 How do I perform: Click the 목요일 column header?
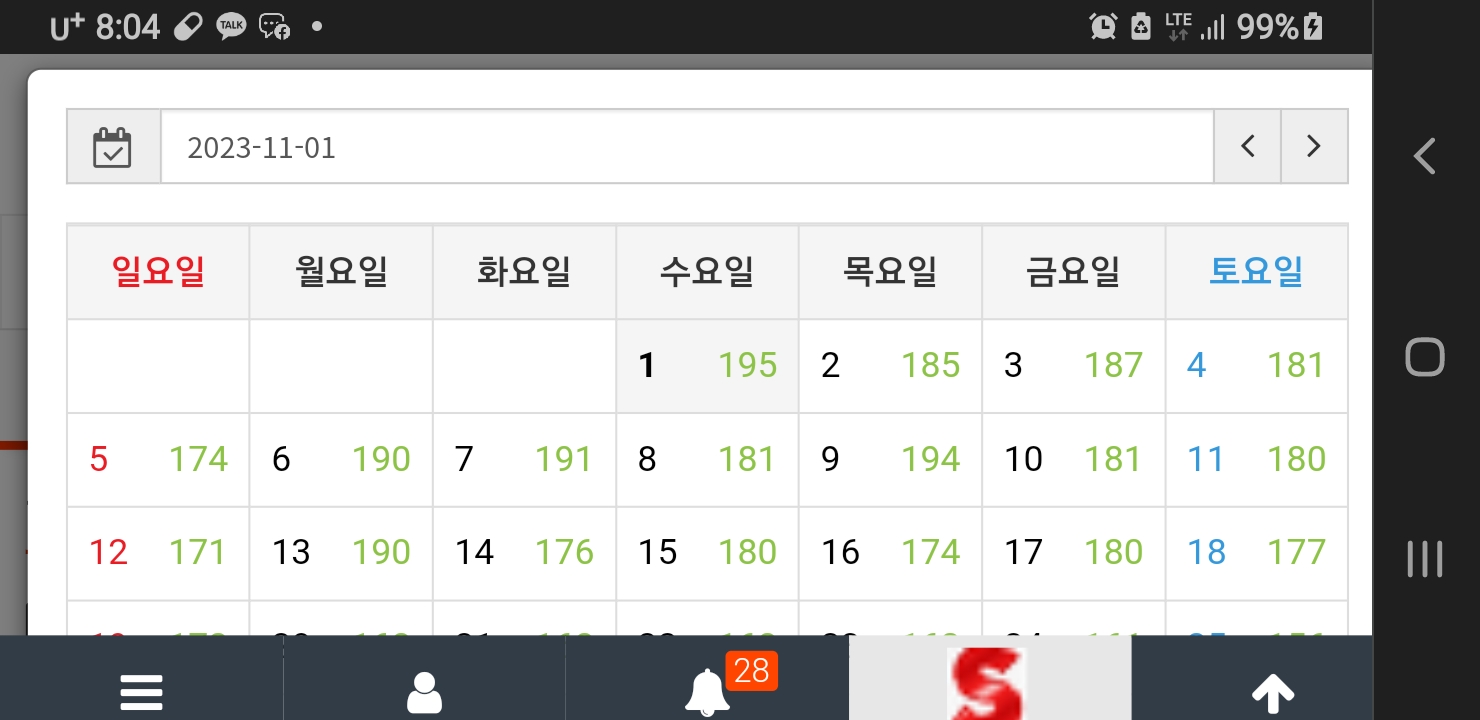(x=890, y=272)
